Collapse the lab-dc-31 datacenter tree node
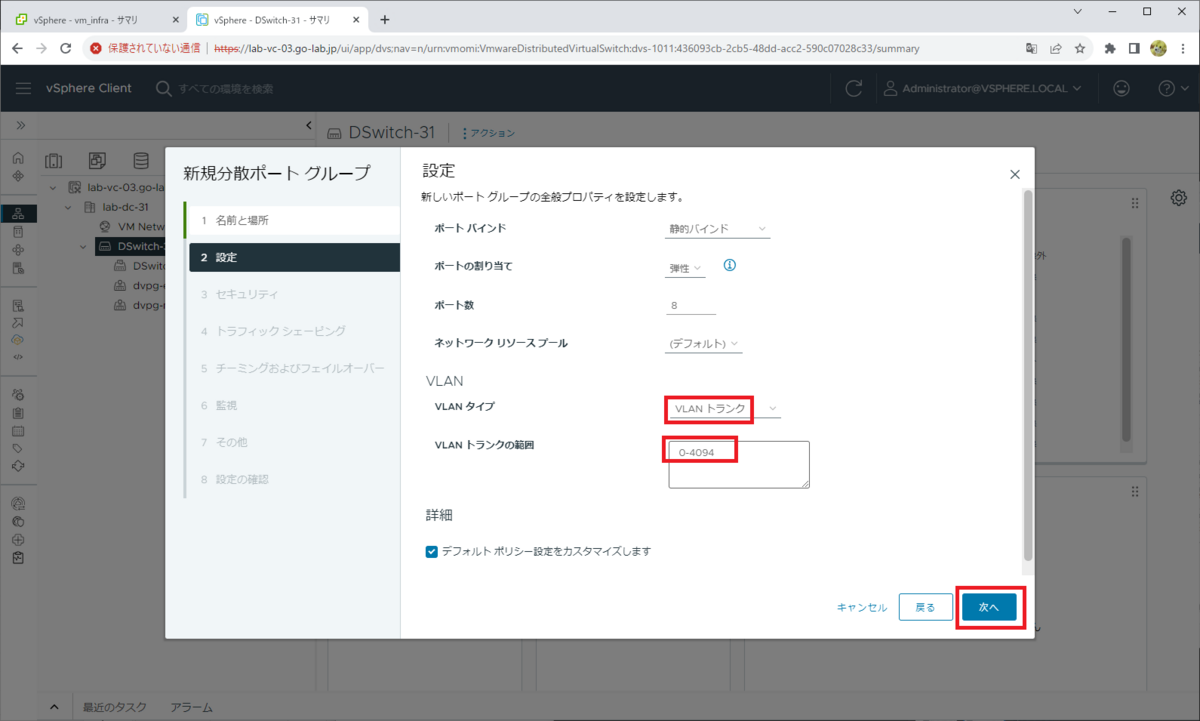Image resolution: width=1200 pixels, height=721 pixels. point(70,207)
